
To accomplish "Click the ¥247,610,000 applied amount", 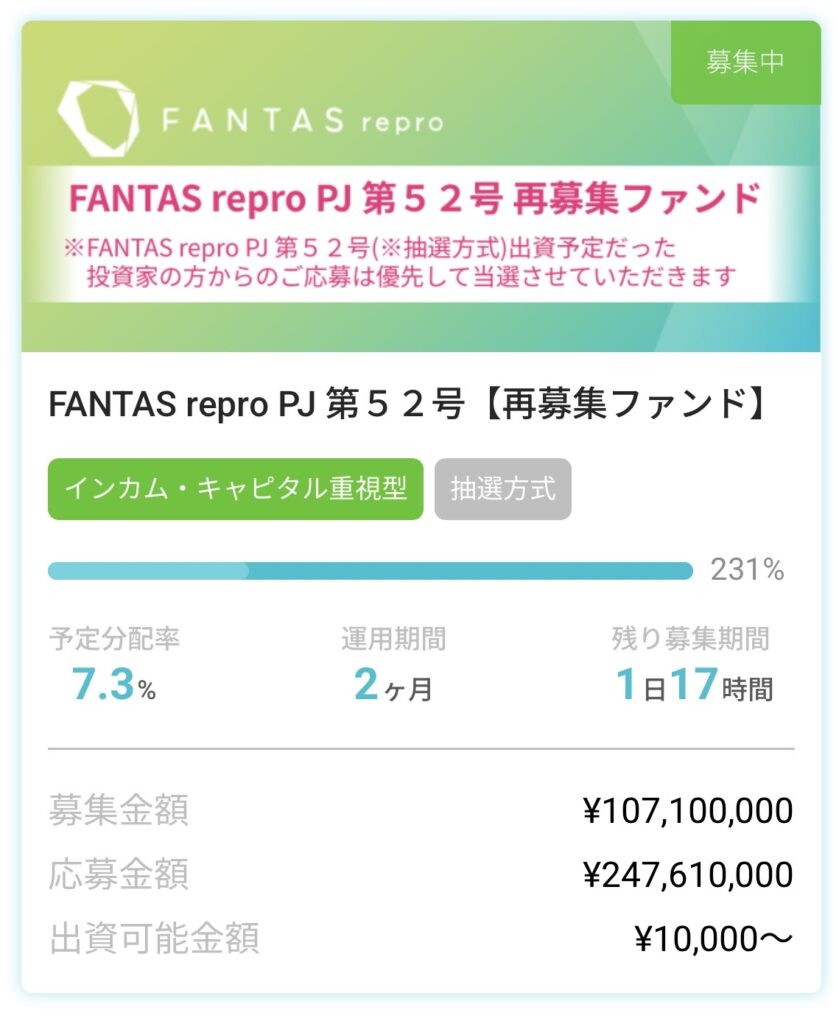I will pyautogui.click(x=688, y=874).
